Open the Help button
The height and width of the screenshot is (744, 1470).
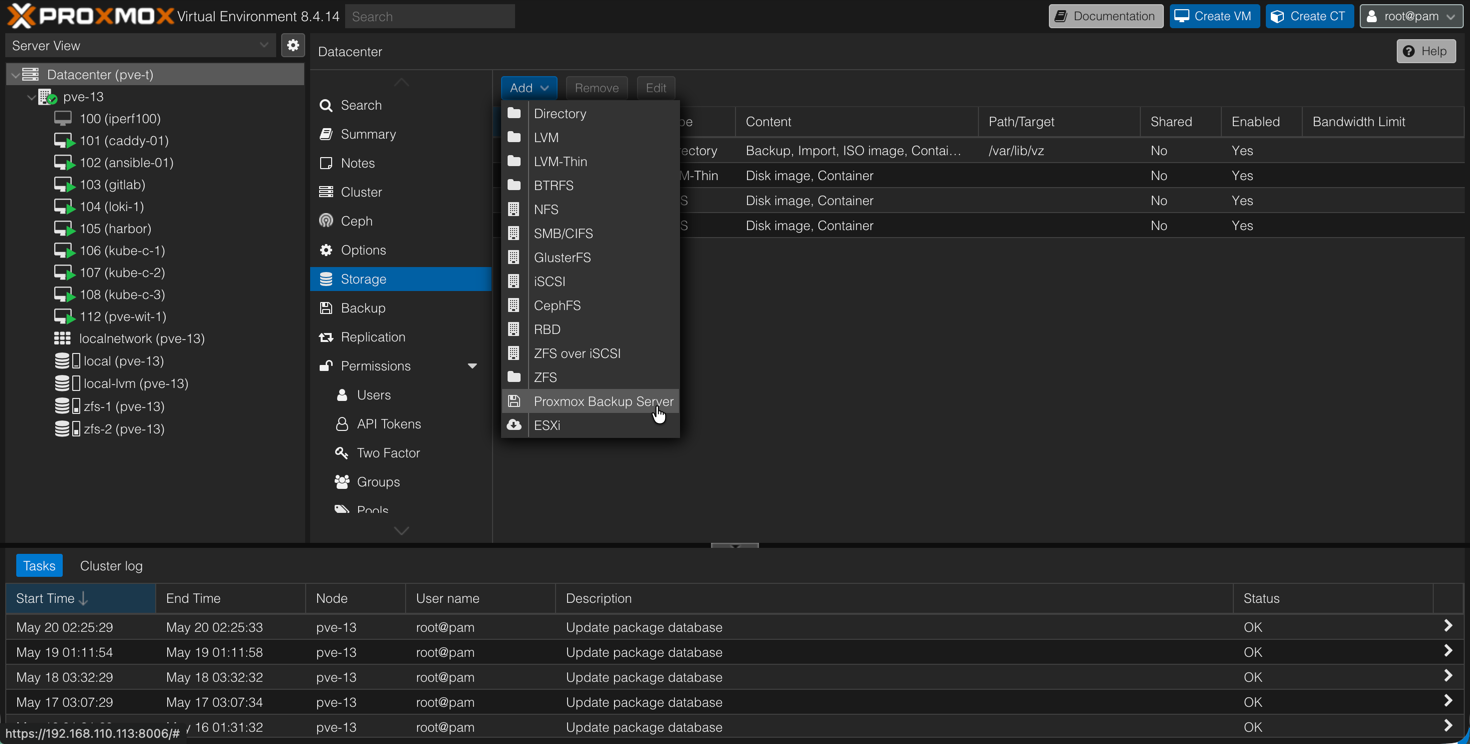[1426, 51]
